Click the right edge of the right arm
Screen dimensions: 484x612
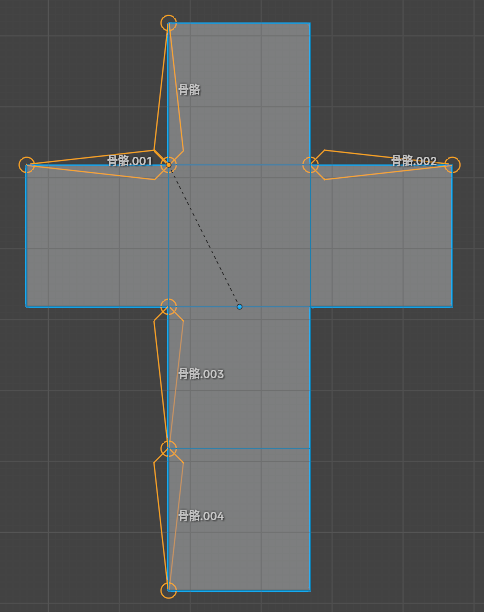point(452,236)
